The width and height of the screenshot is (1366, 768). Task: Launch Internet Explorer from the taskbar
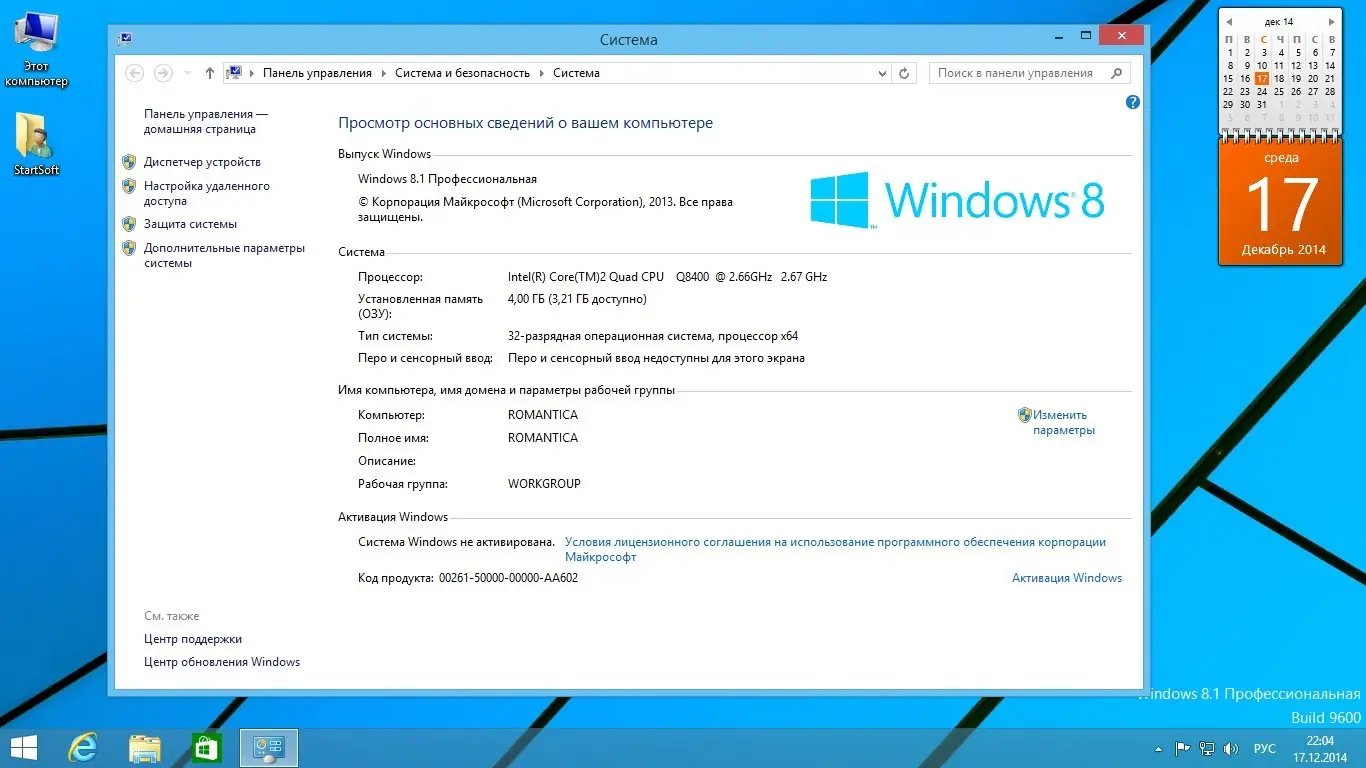pos(82,748)
